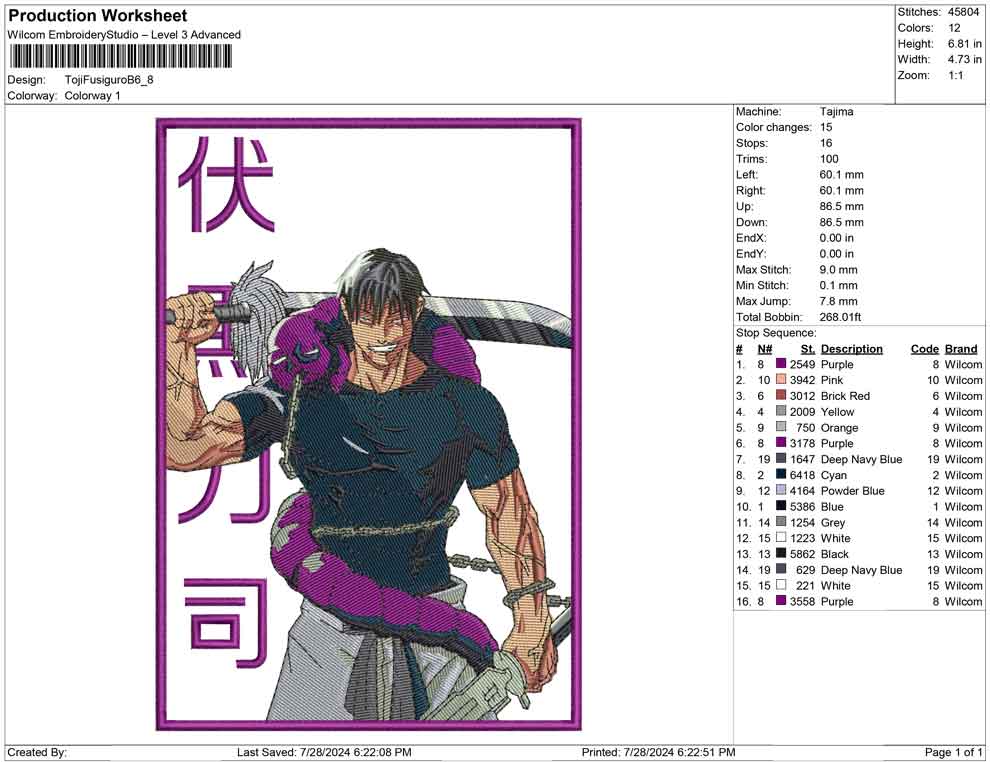Click the Left value 60.1 mm
990x762 pixels.
click(842, 175)
